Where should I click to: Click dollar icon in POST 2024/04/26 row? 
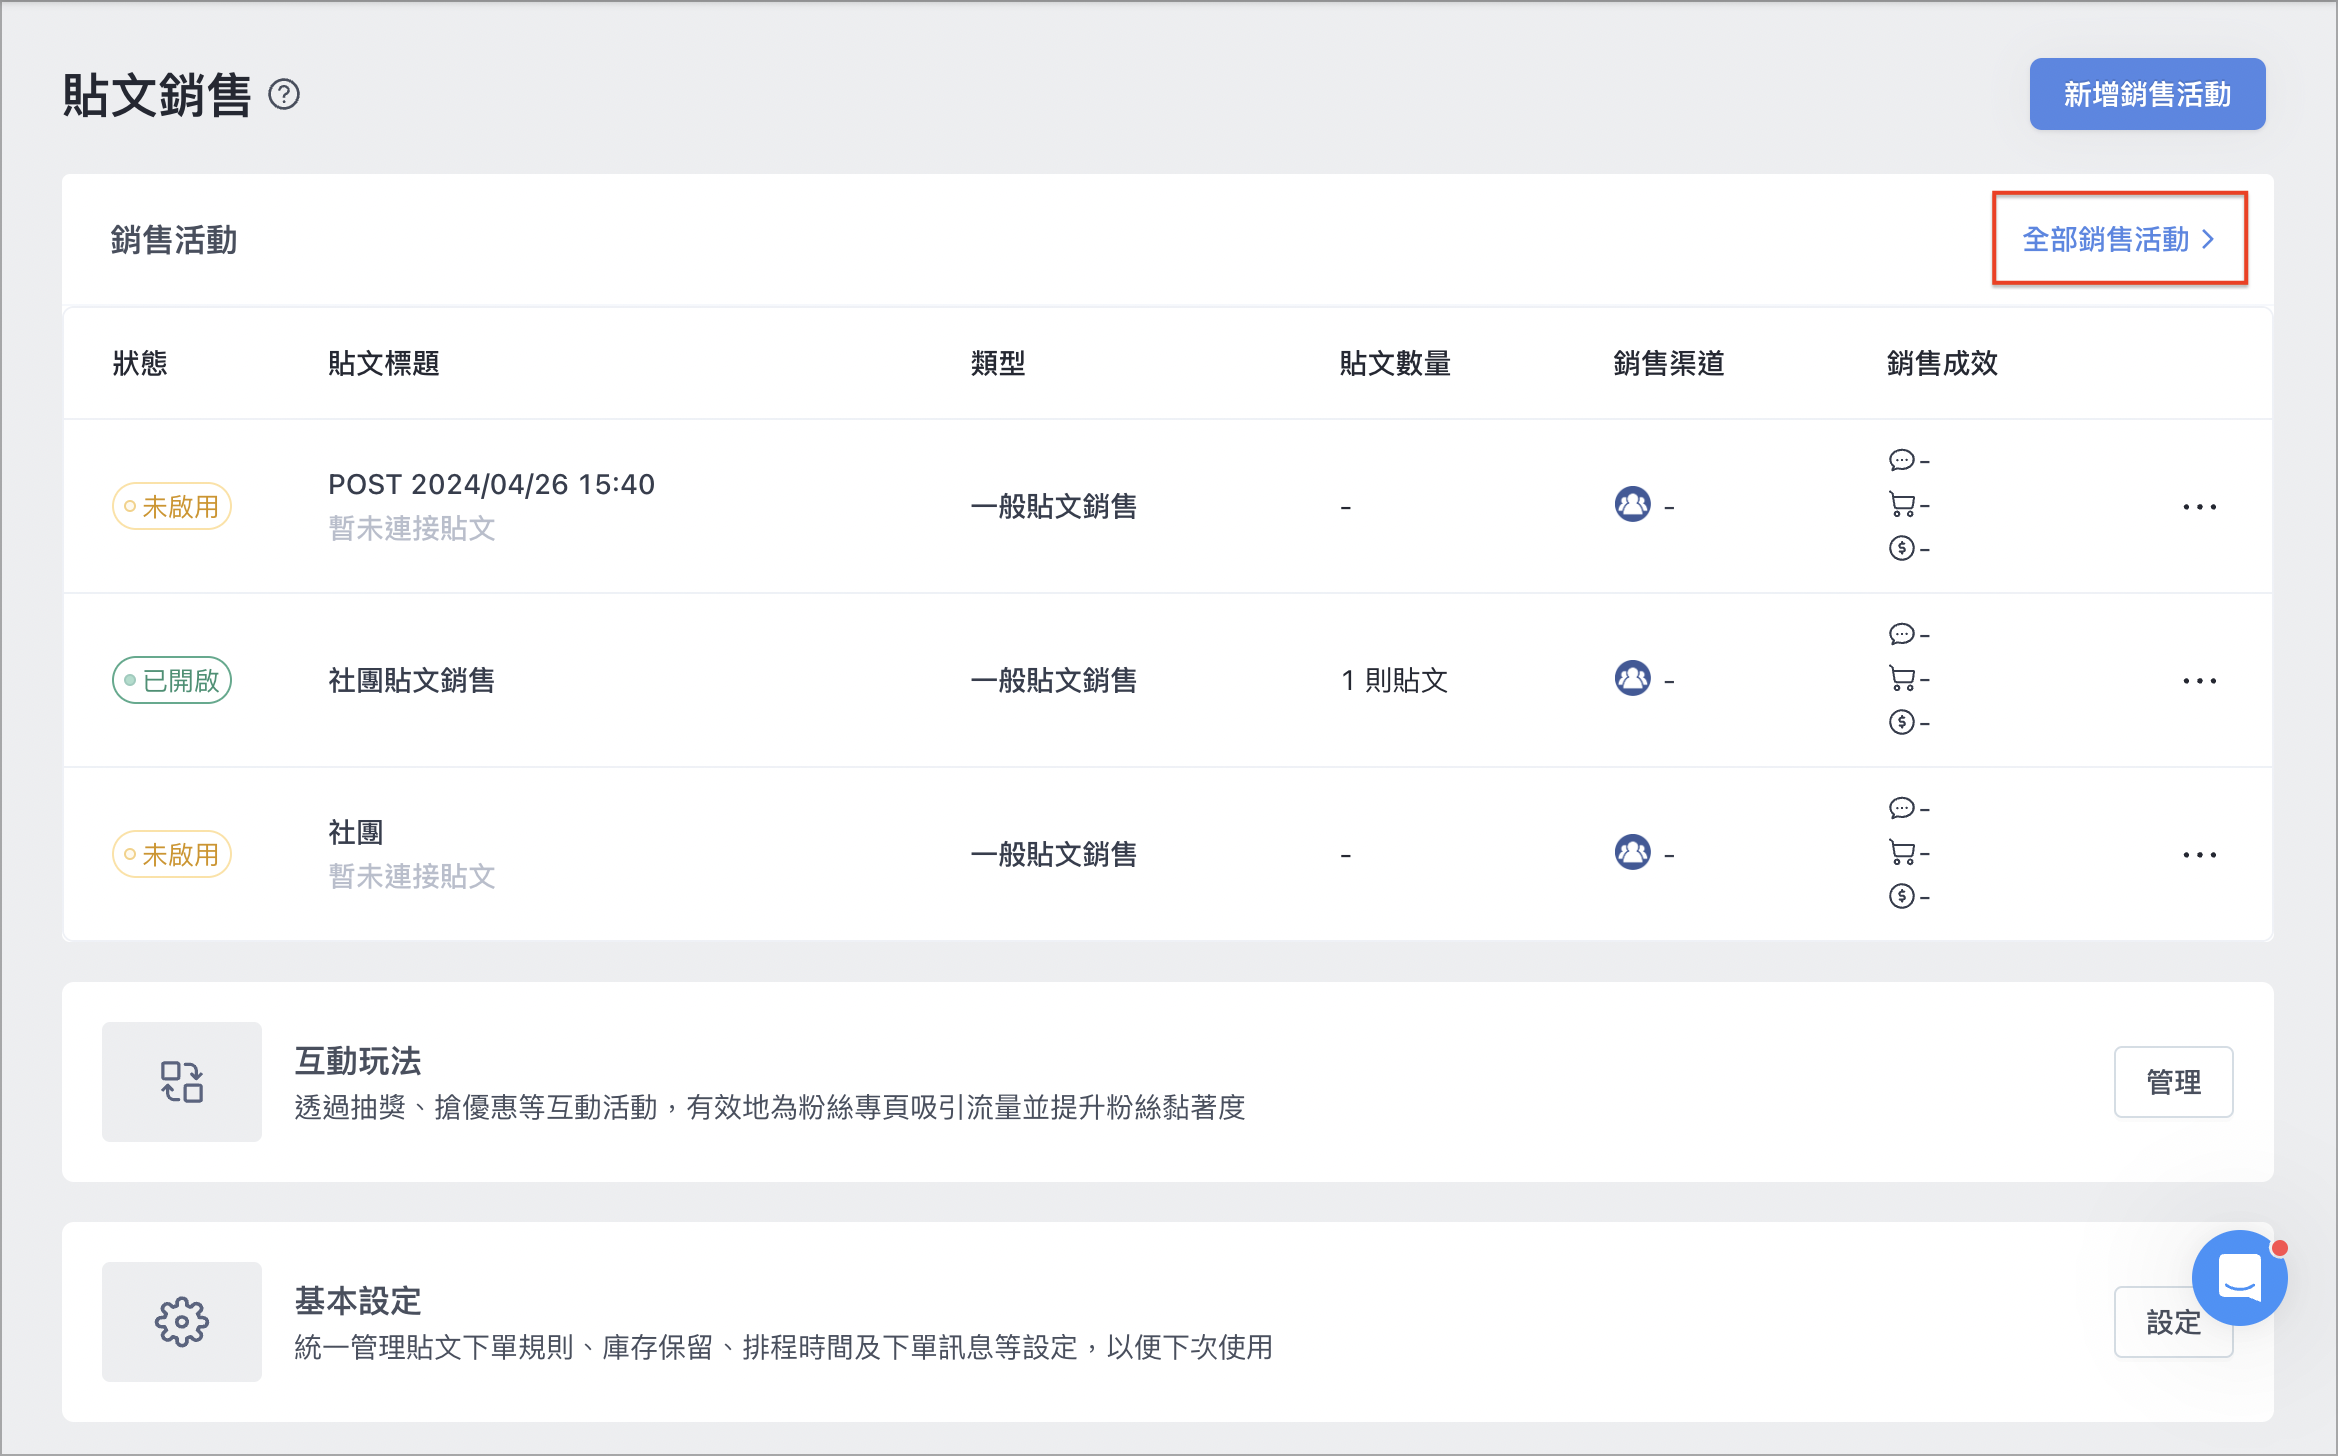pyautogui.click(x=1901, y=548)
